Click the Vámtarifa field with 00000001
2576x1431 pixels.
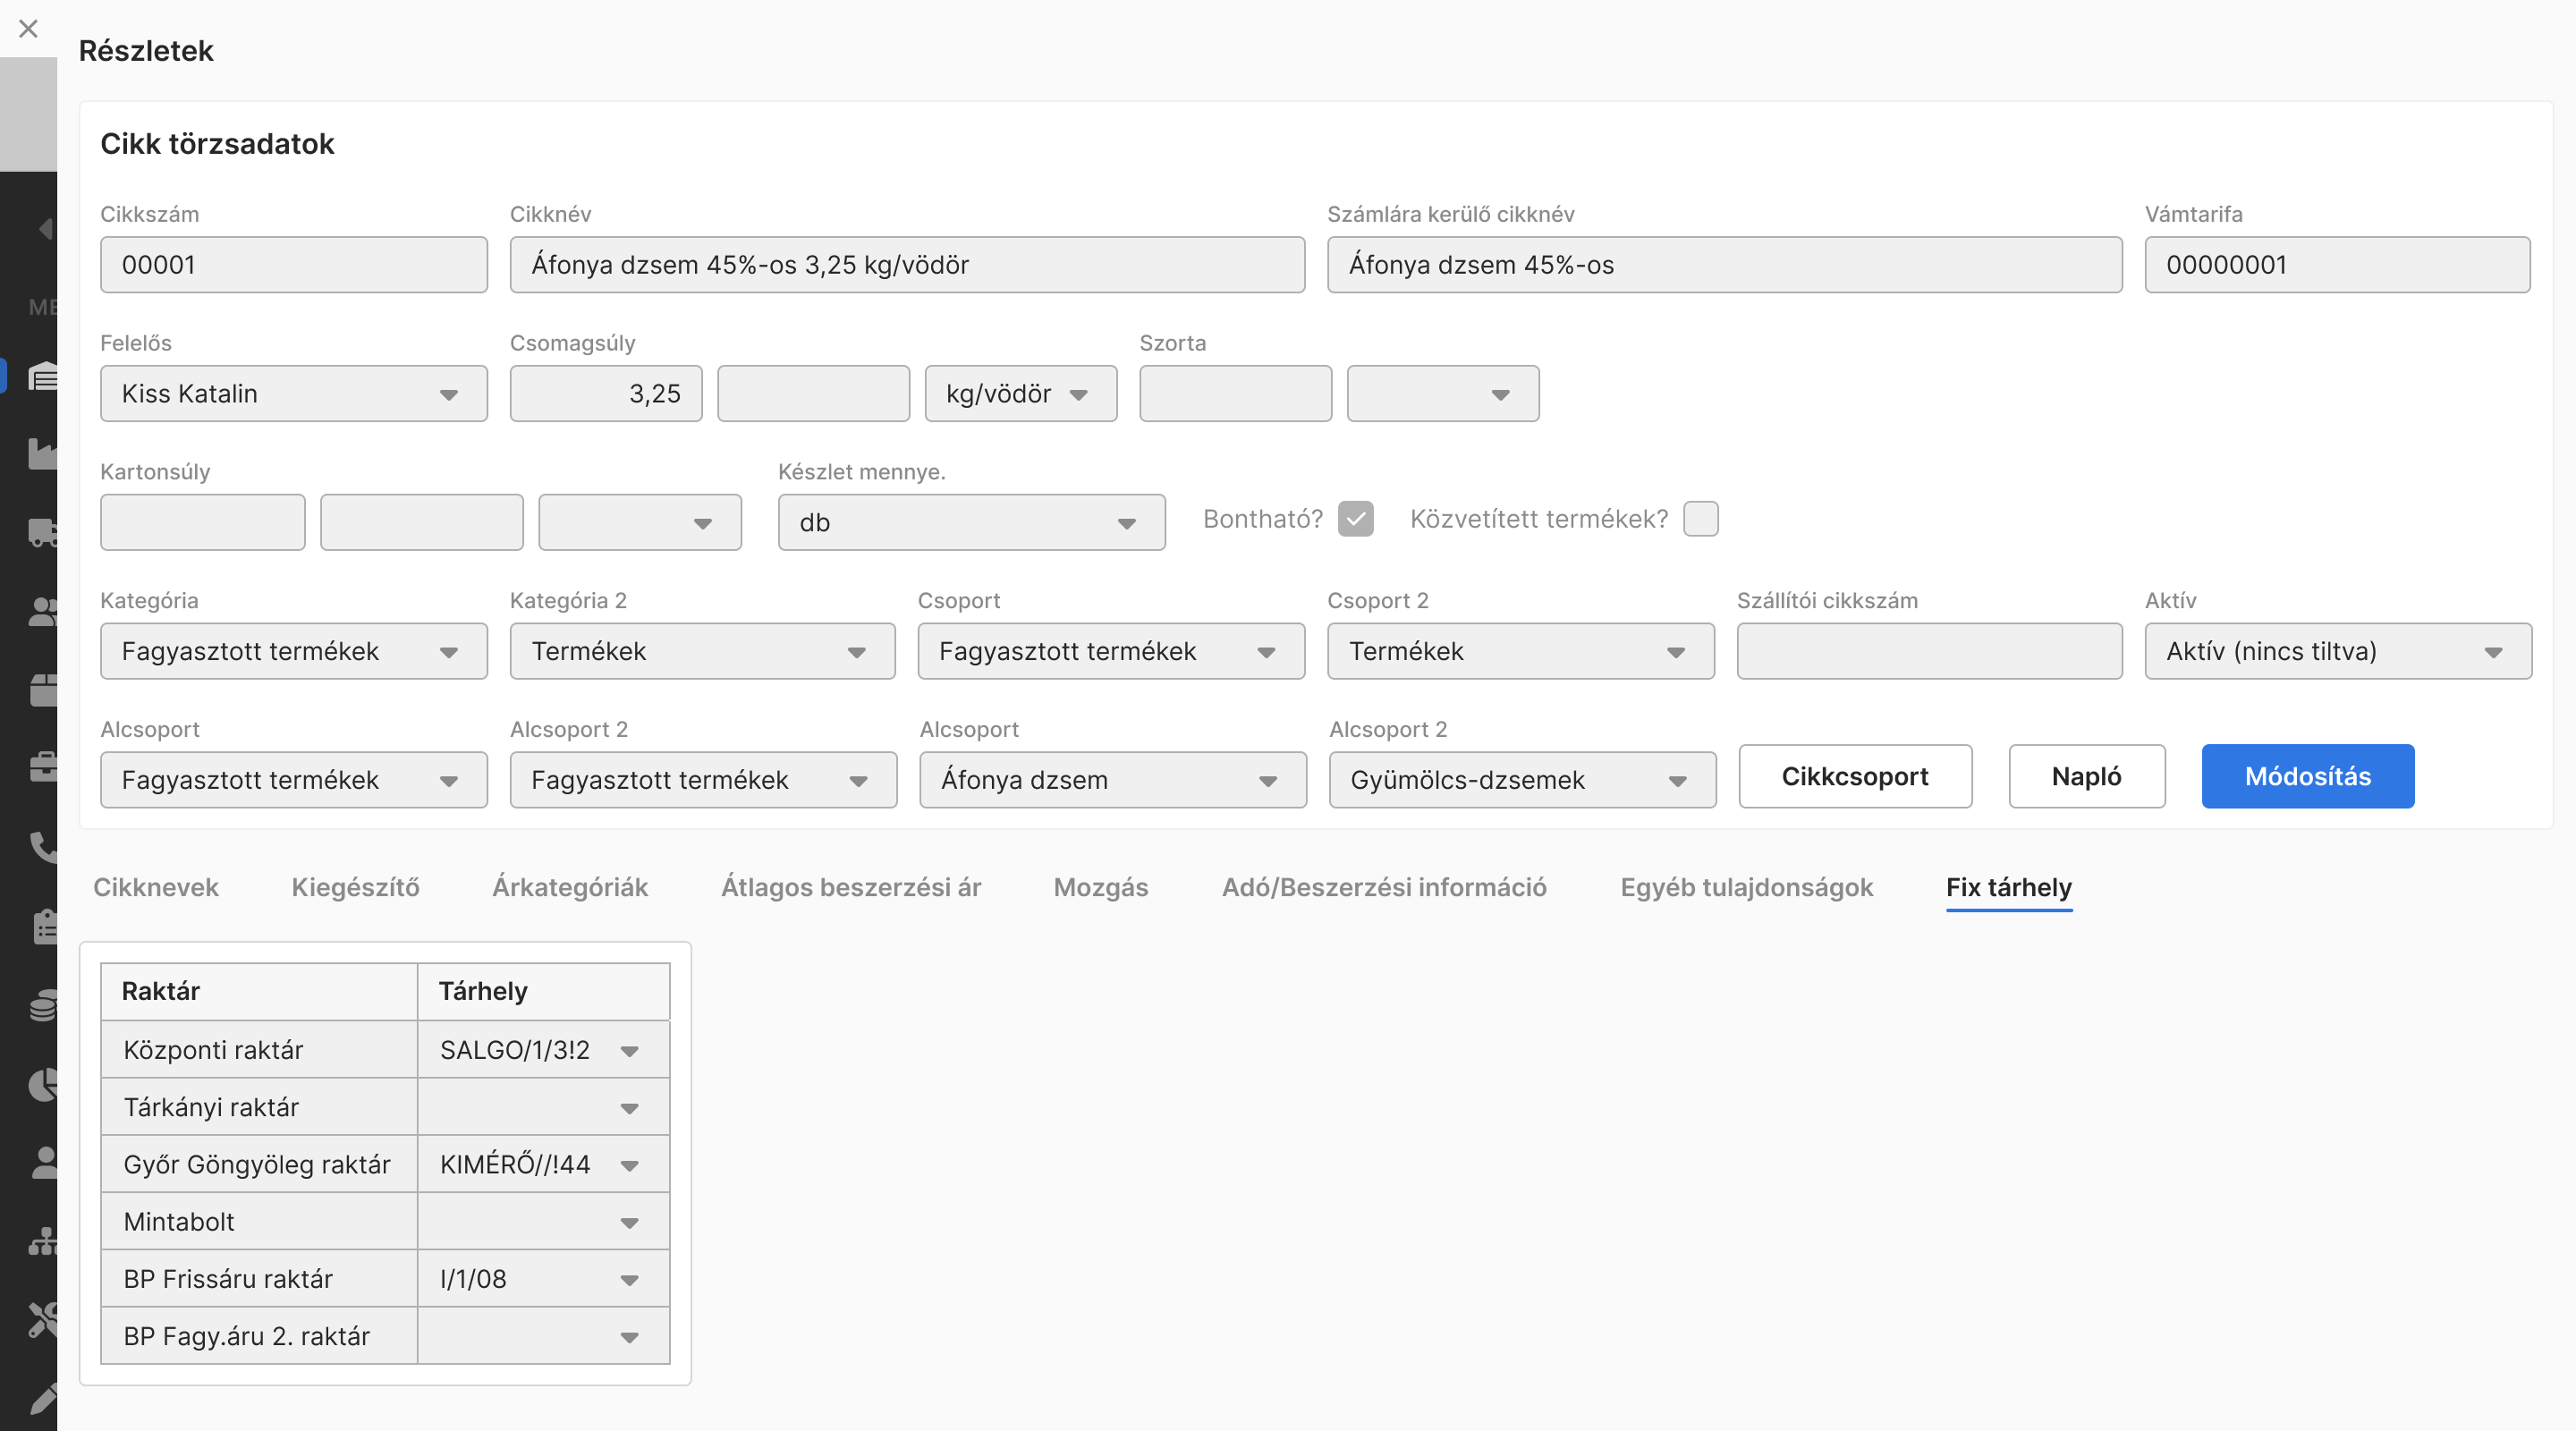2337,265
